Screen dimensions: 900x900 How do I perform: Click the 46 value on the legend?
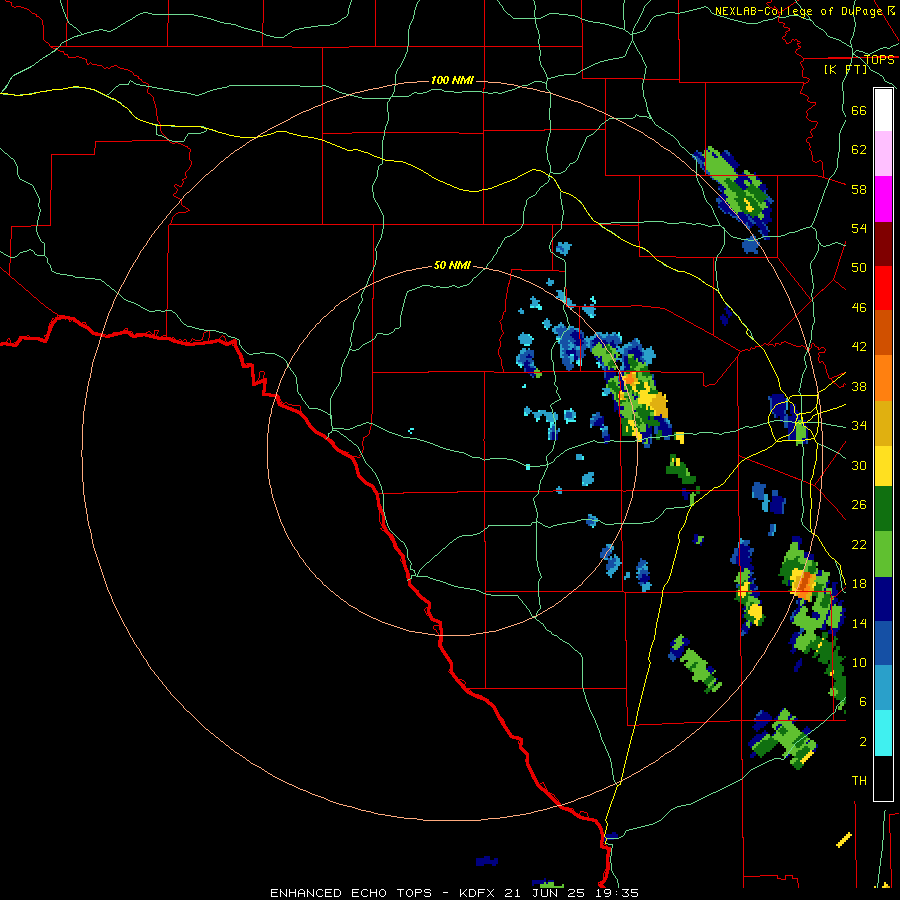point(859,308)
